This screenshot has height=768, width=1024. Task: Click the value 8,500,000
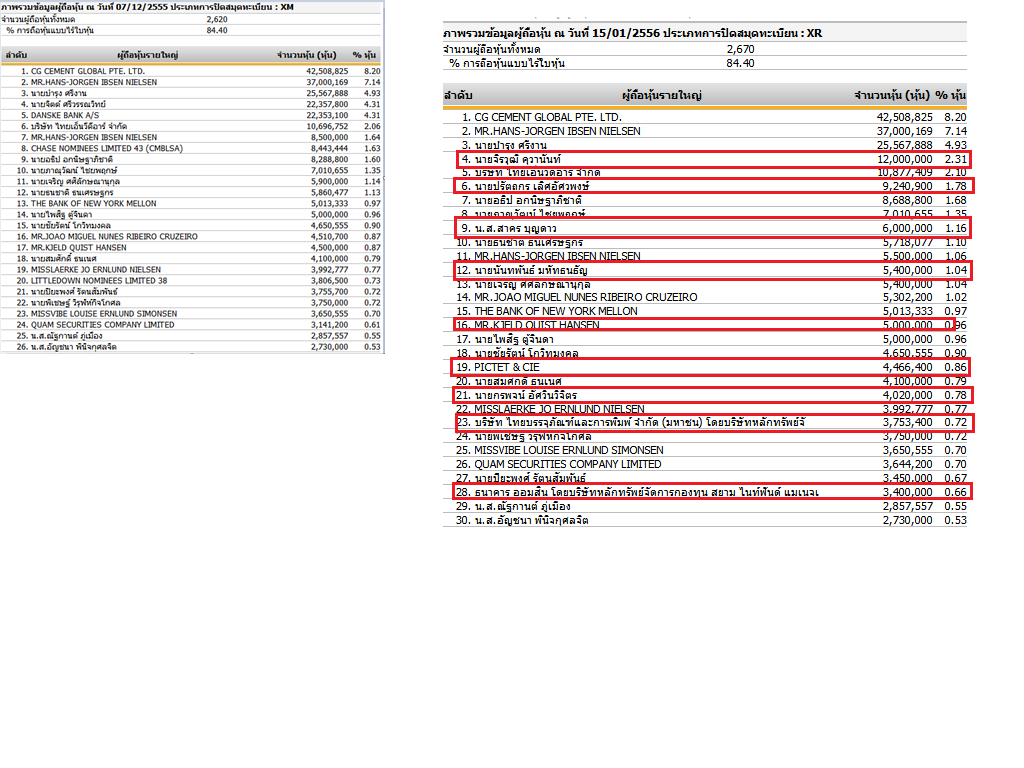pos(329,137)
